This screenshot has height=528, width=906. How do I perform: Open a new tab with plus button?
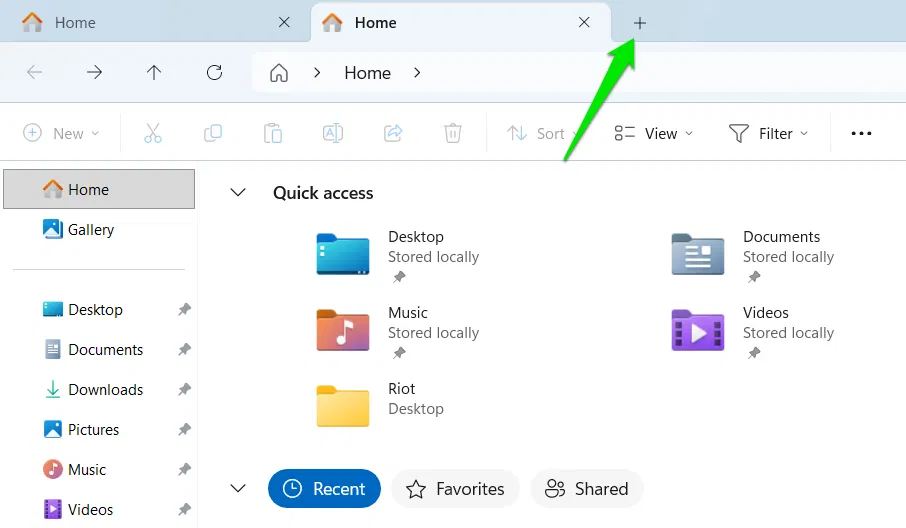point(640,22)
